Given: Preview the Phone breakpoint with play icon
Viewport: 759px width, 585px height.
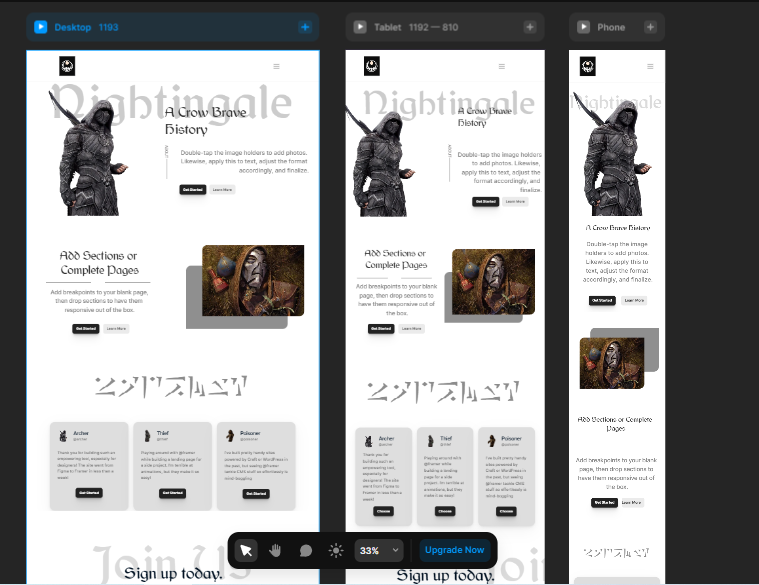Looking at the screenshot, I should tap(584, 27).
